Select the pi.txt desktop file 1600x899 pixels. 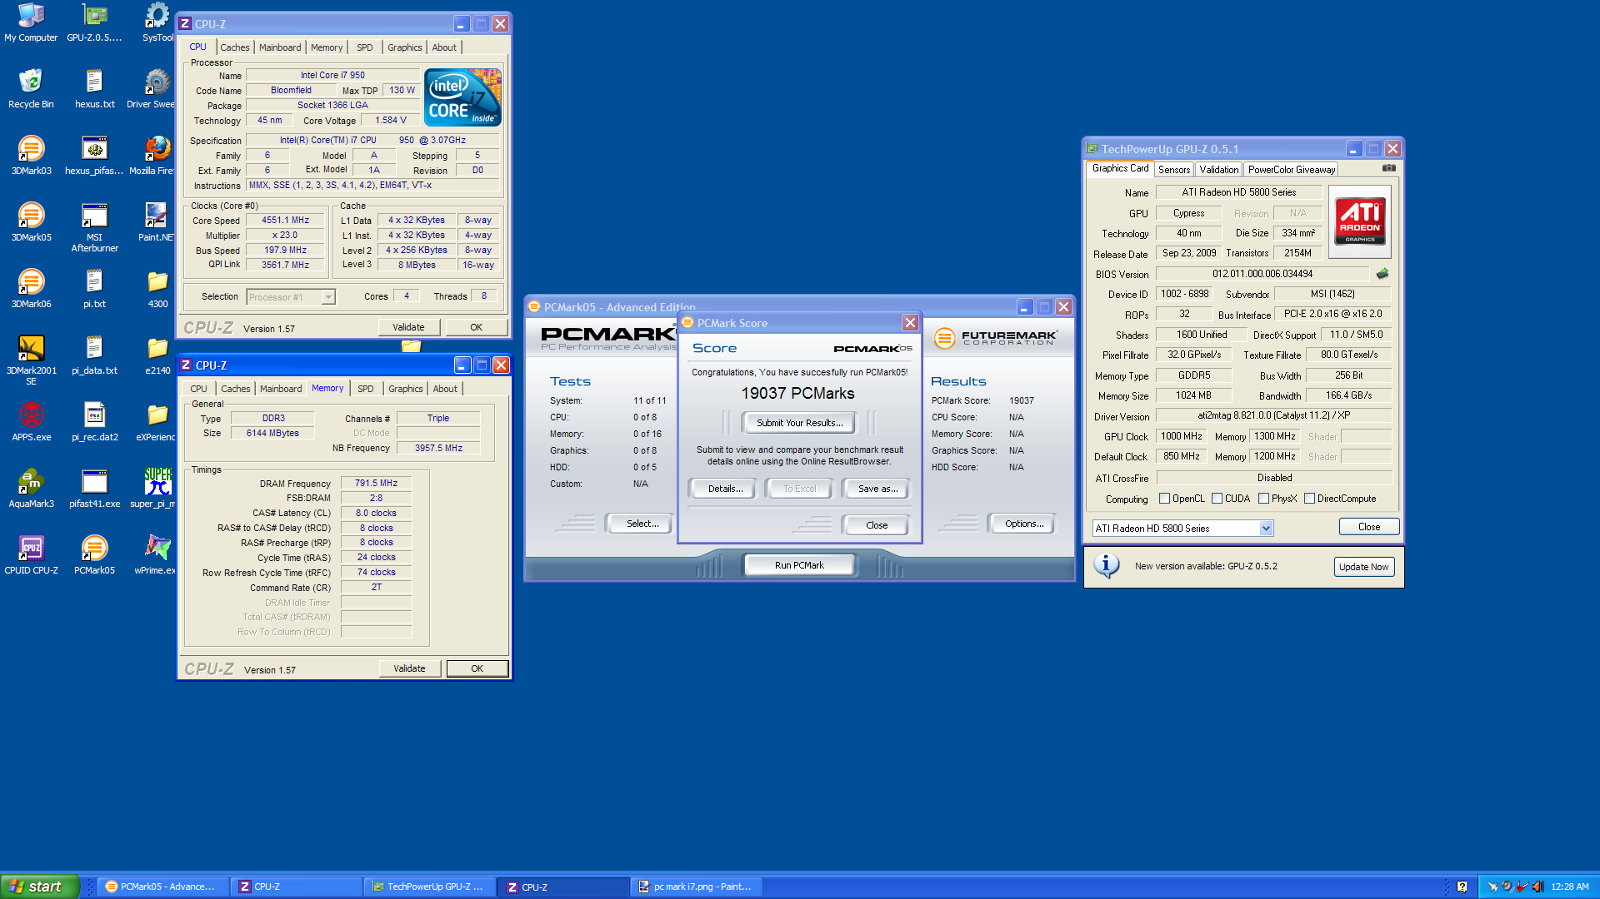pos(94,288)
